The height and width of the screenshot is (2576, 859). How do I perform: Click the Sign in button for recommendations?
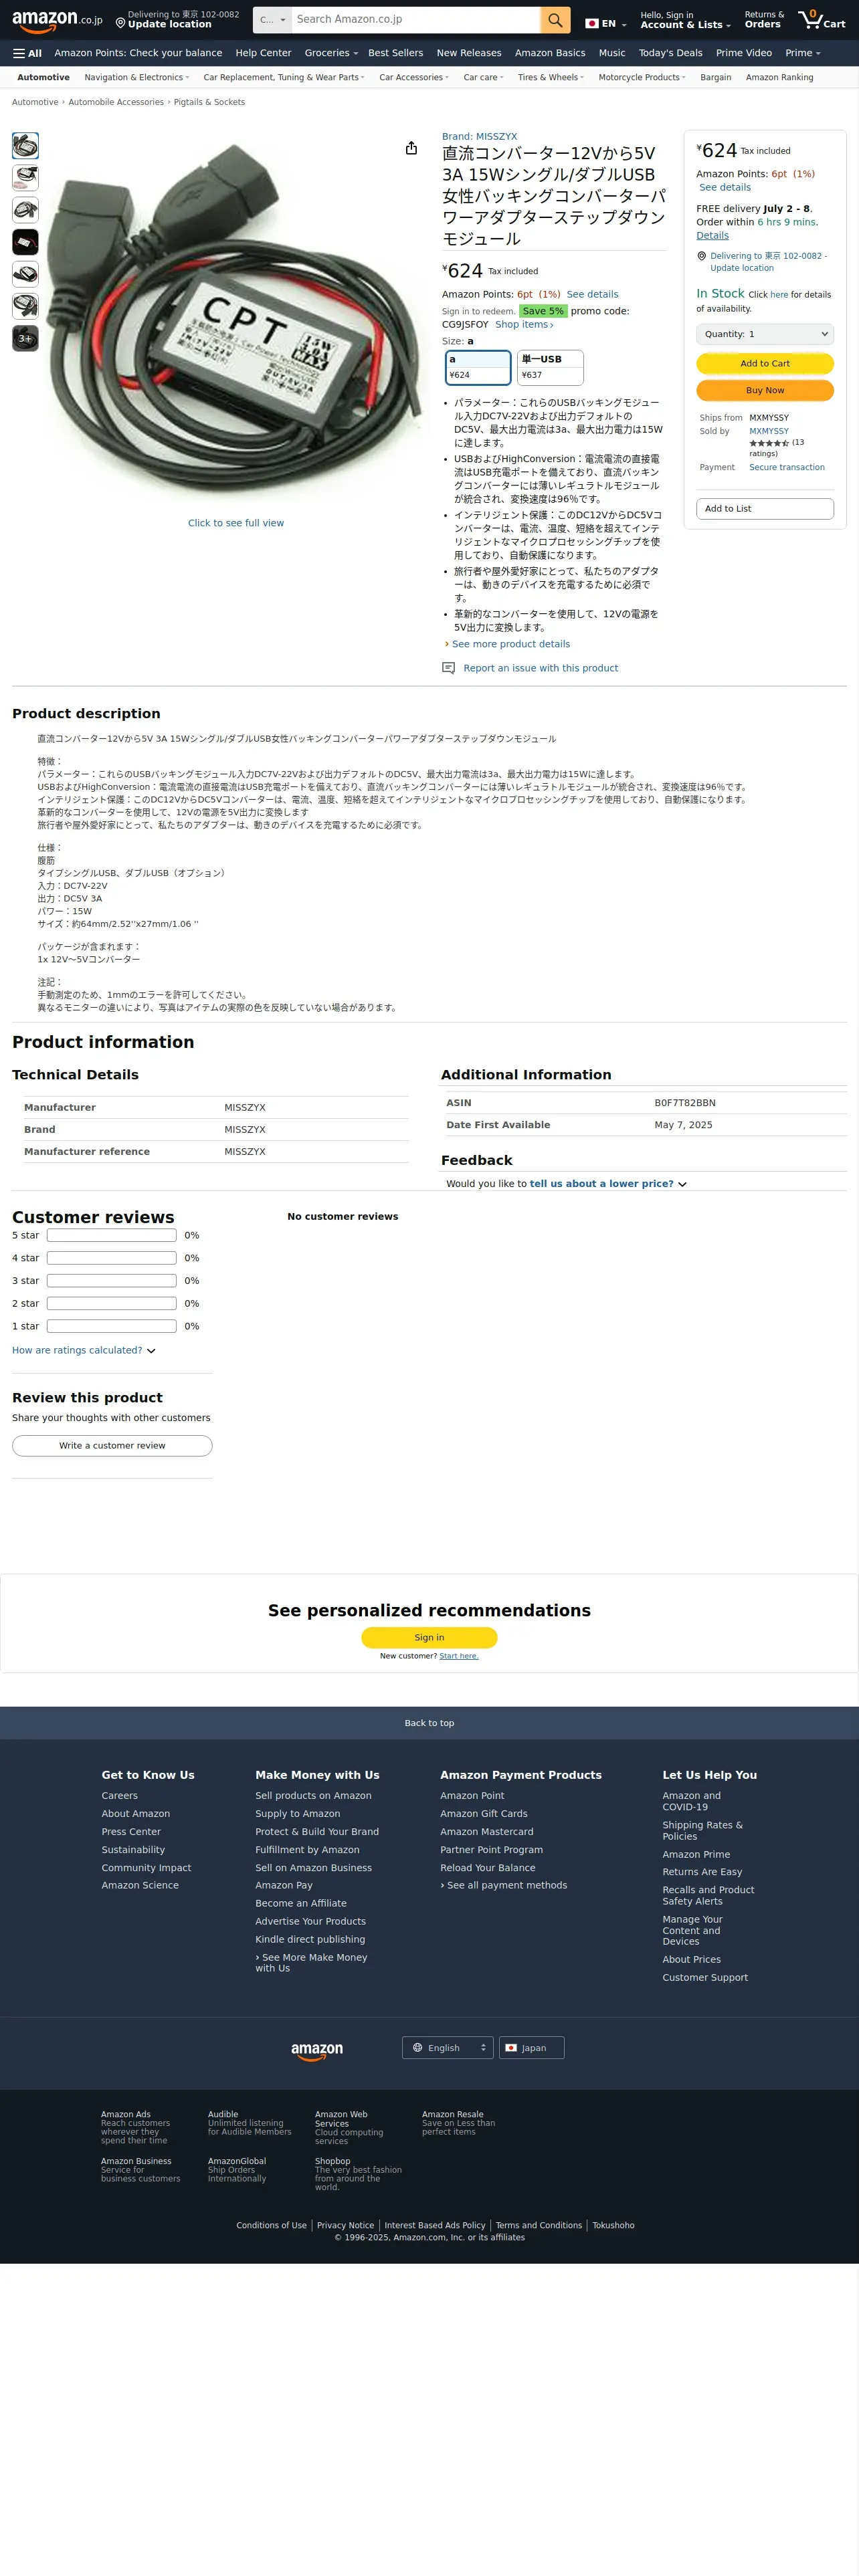coord(429,1637)
